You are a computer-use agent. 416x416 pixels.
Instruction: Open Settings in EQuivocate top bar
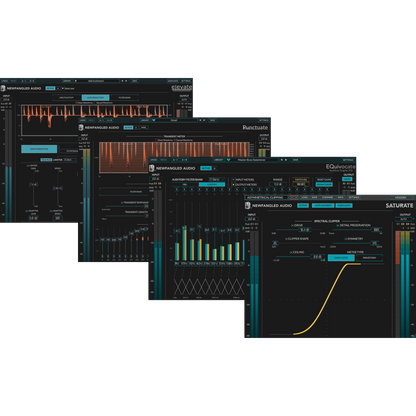pos(348,160)
